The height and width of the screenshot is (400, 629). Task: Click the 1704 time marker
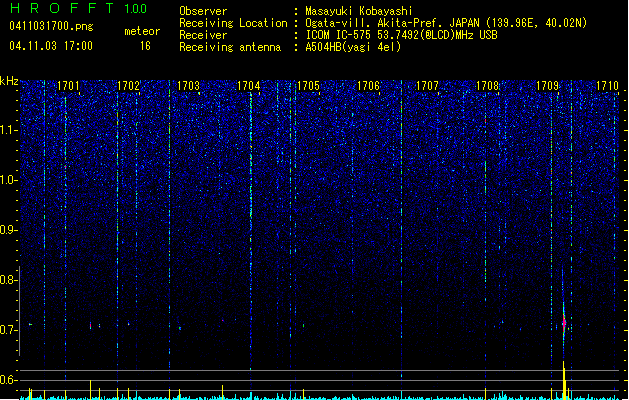(248, 86)
